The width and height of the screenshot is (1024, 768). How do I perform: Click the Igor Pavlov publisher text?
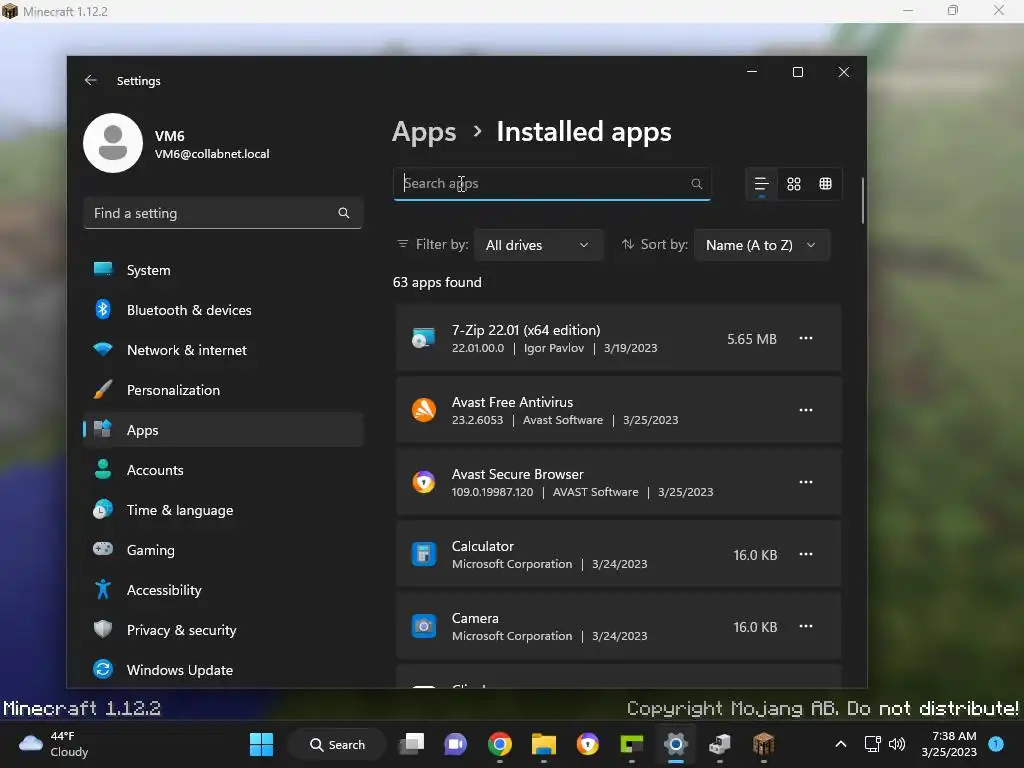click(x=554, y=348)
